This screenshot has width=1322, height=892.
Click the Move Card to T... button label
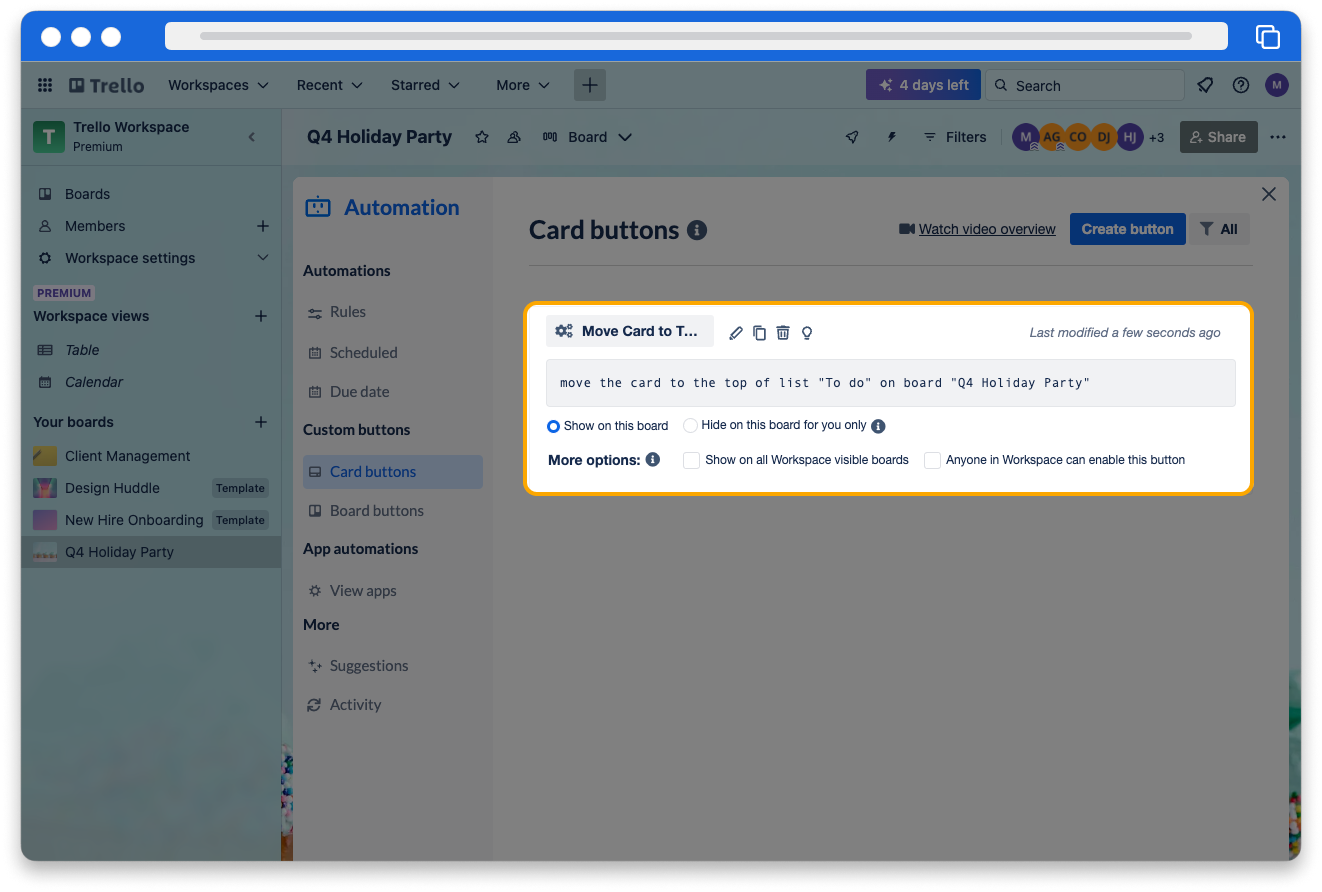pos(630,331)
